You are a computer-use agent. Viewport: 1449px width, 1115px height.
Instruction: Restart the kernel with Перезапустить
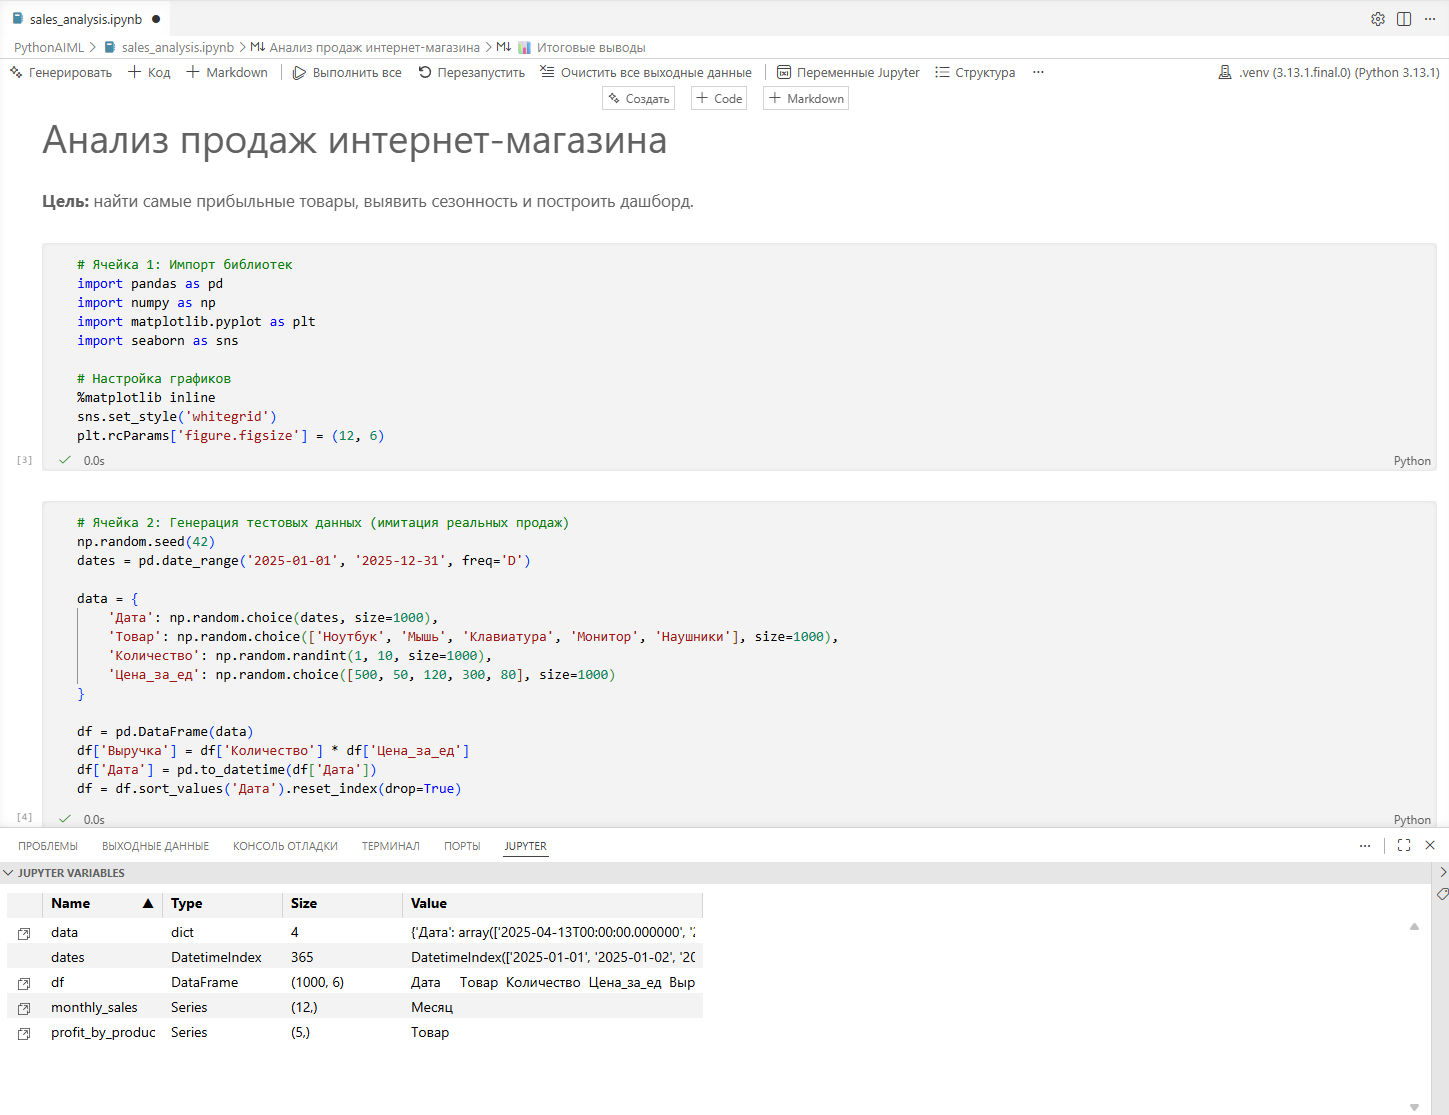click(471, 72)
